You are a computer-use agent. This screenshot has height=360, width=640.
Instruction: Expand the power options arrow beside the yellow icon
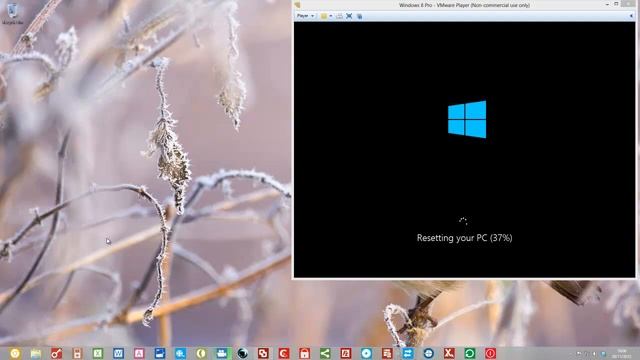[x=331, y=16]
